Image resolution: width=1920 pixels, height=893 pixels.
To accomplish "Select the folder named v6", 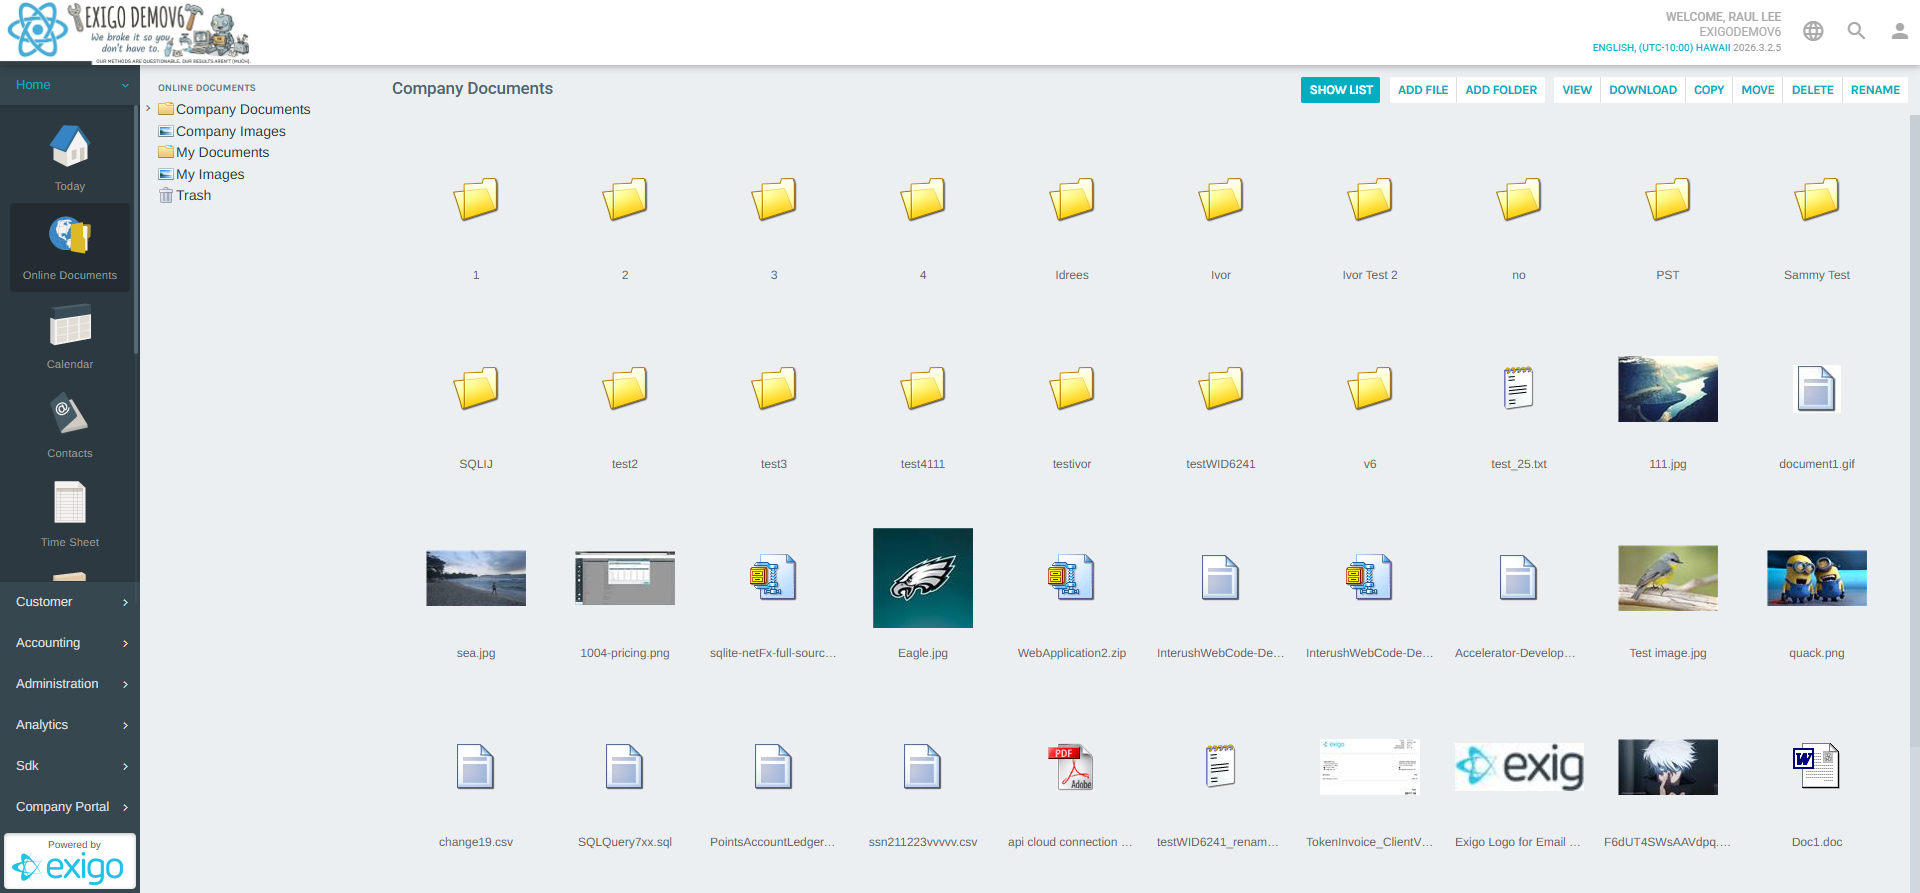I will coord(1370,388).
